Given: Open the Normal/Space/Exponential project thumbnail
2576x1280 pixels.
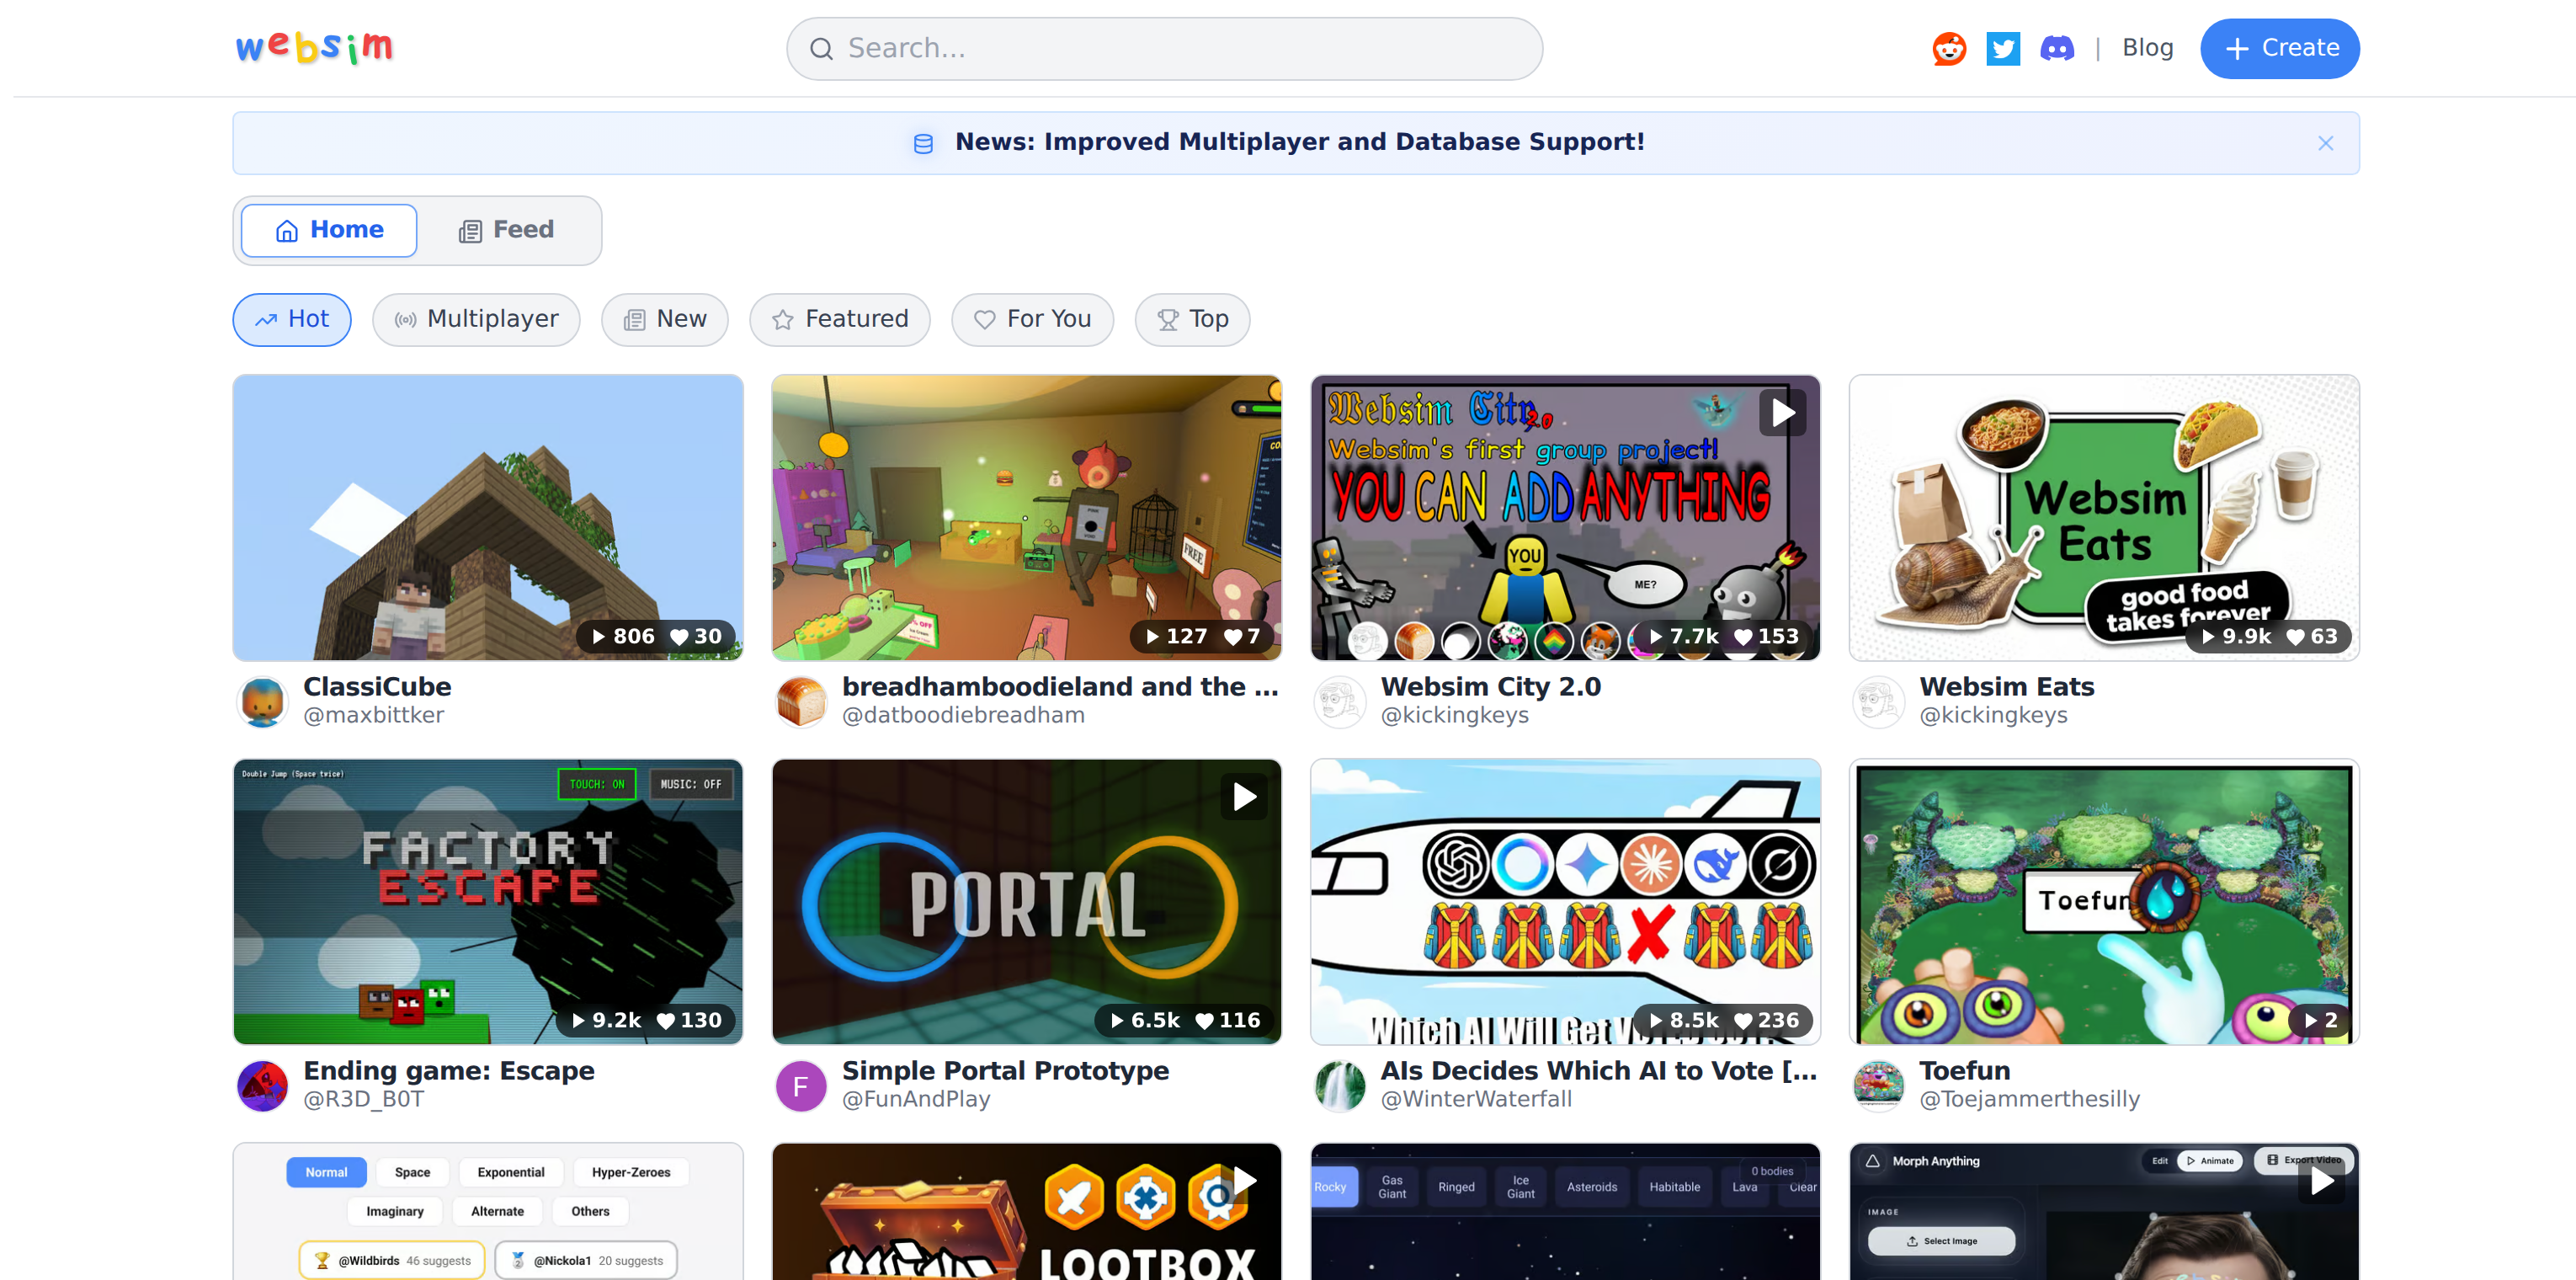Looking at the screenshot, I should click(x=488, y=1211).
